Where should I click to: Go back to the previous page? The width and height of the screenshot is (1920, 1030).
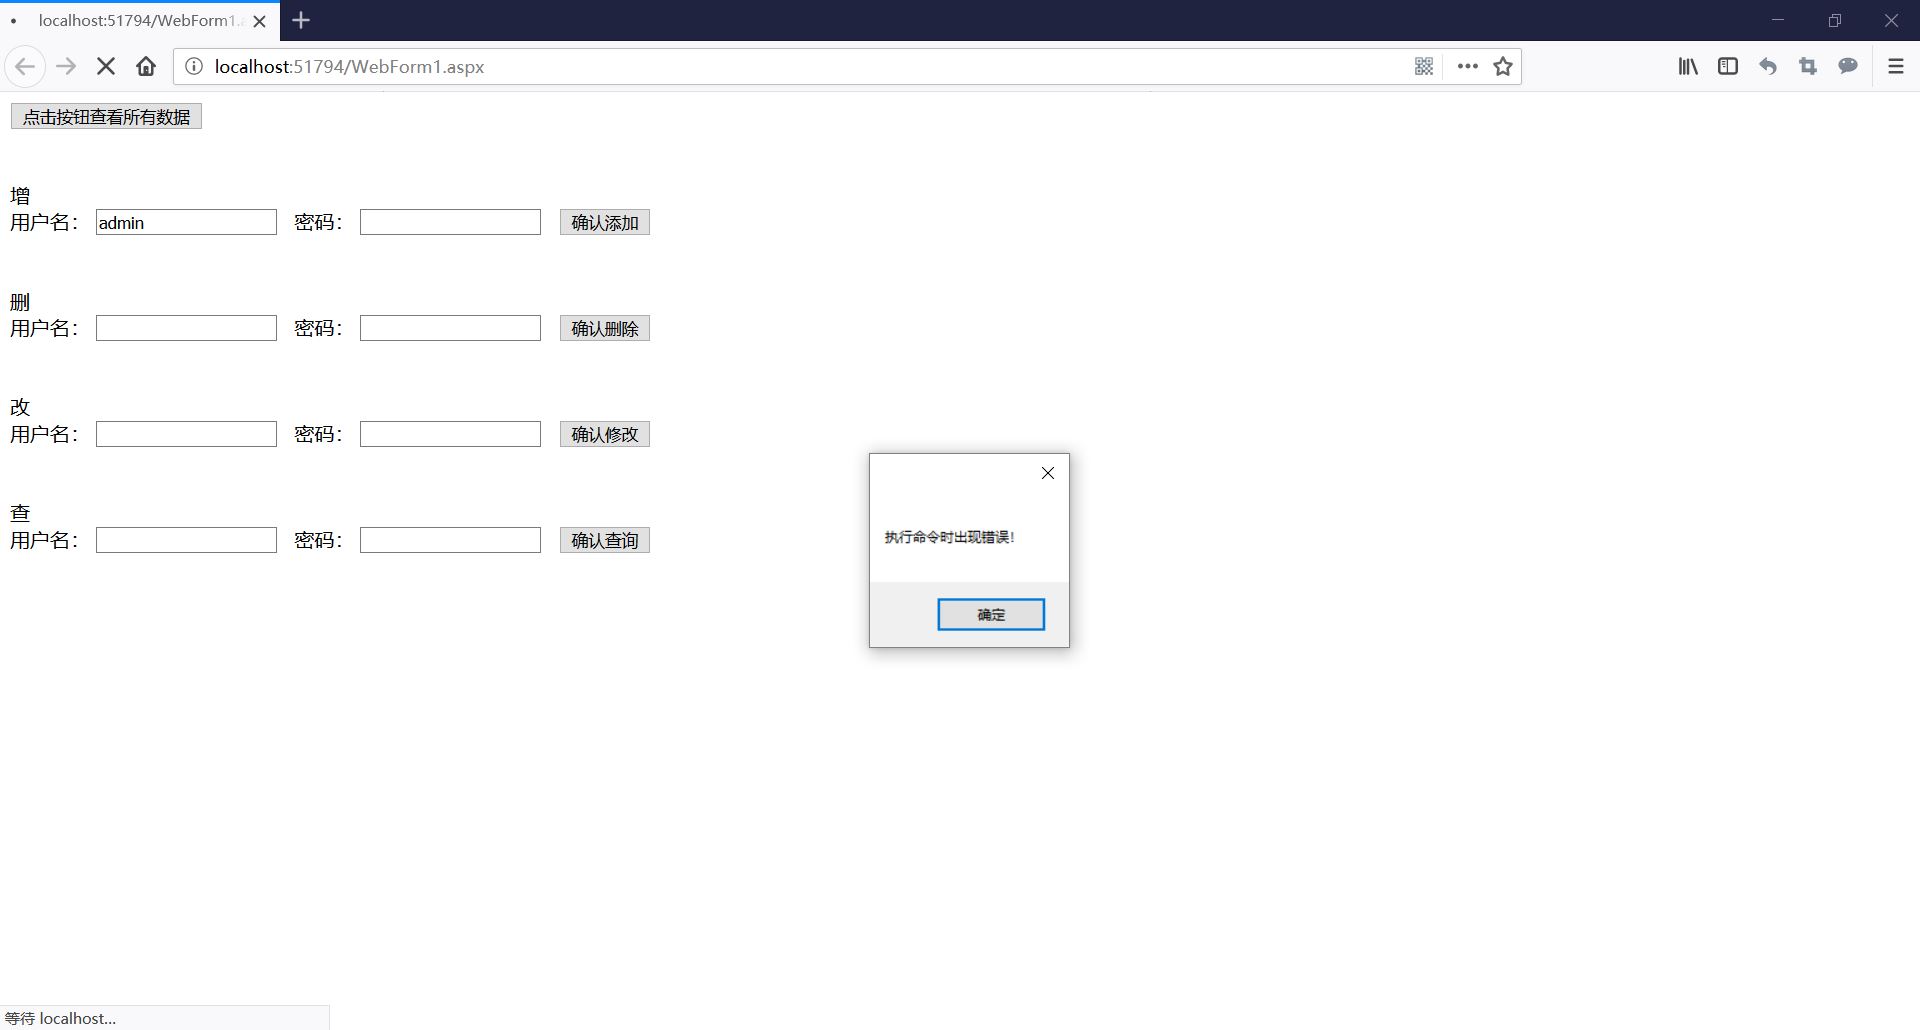click(x=25, y=66)
